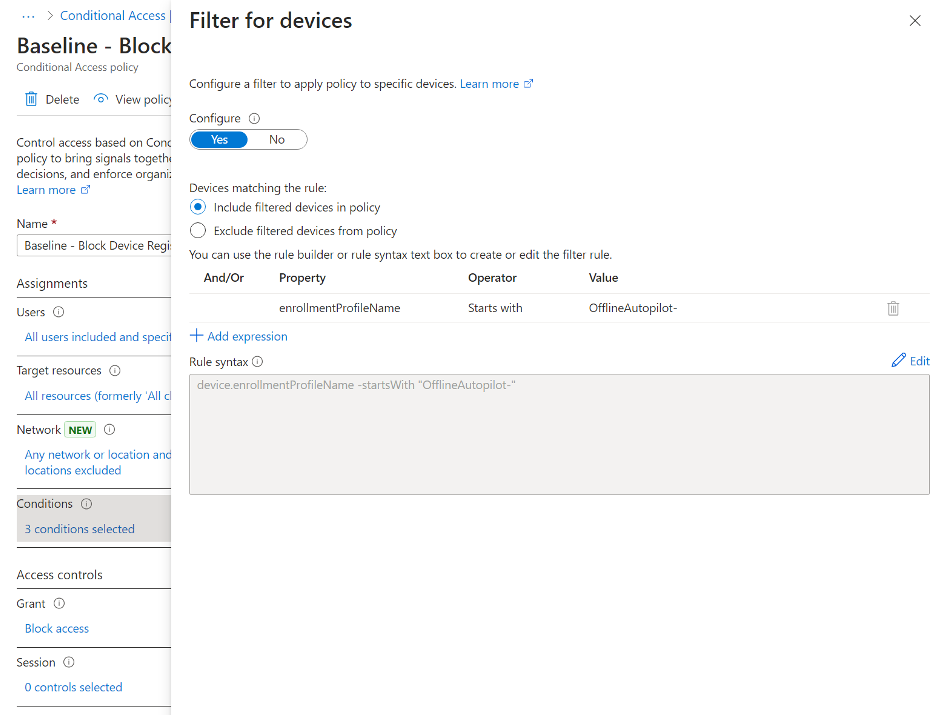Select Include filtered devices in policy

[198, 207]
